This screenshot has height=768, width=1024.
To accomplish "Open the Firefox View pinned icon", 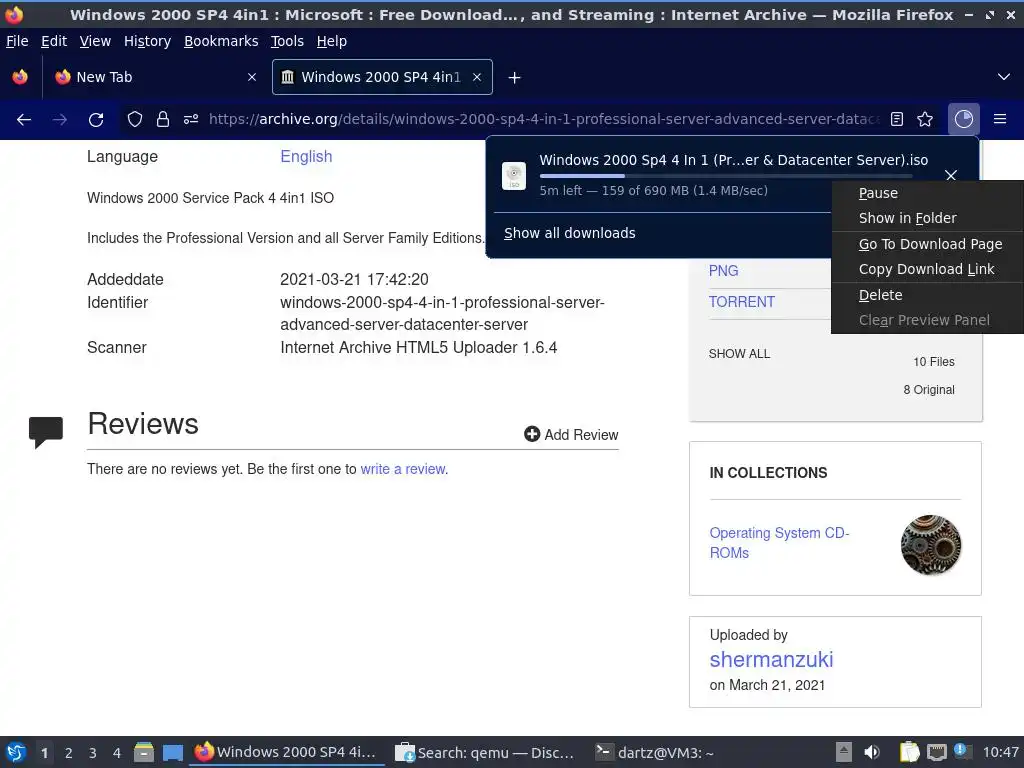I will point(20,77).
